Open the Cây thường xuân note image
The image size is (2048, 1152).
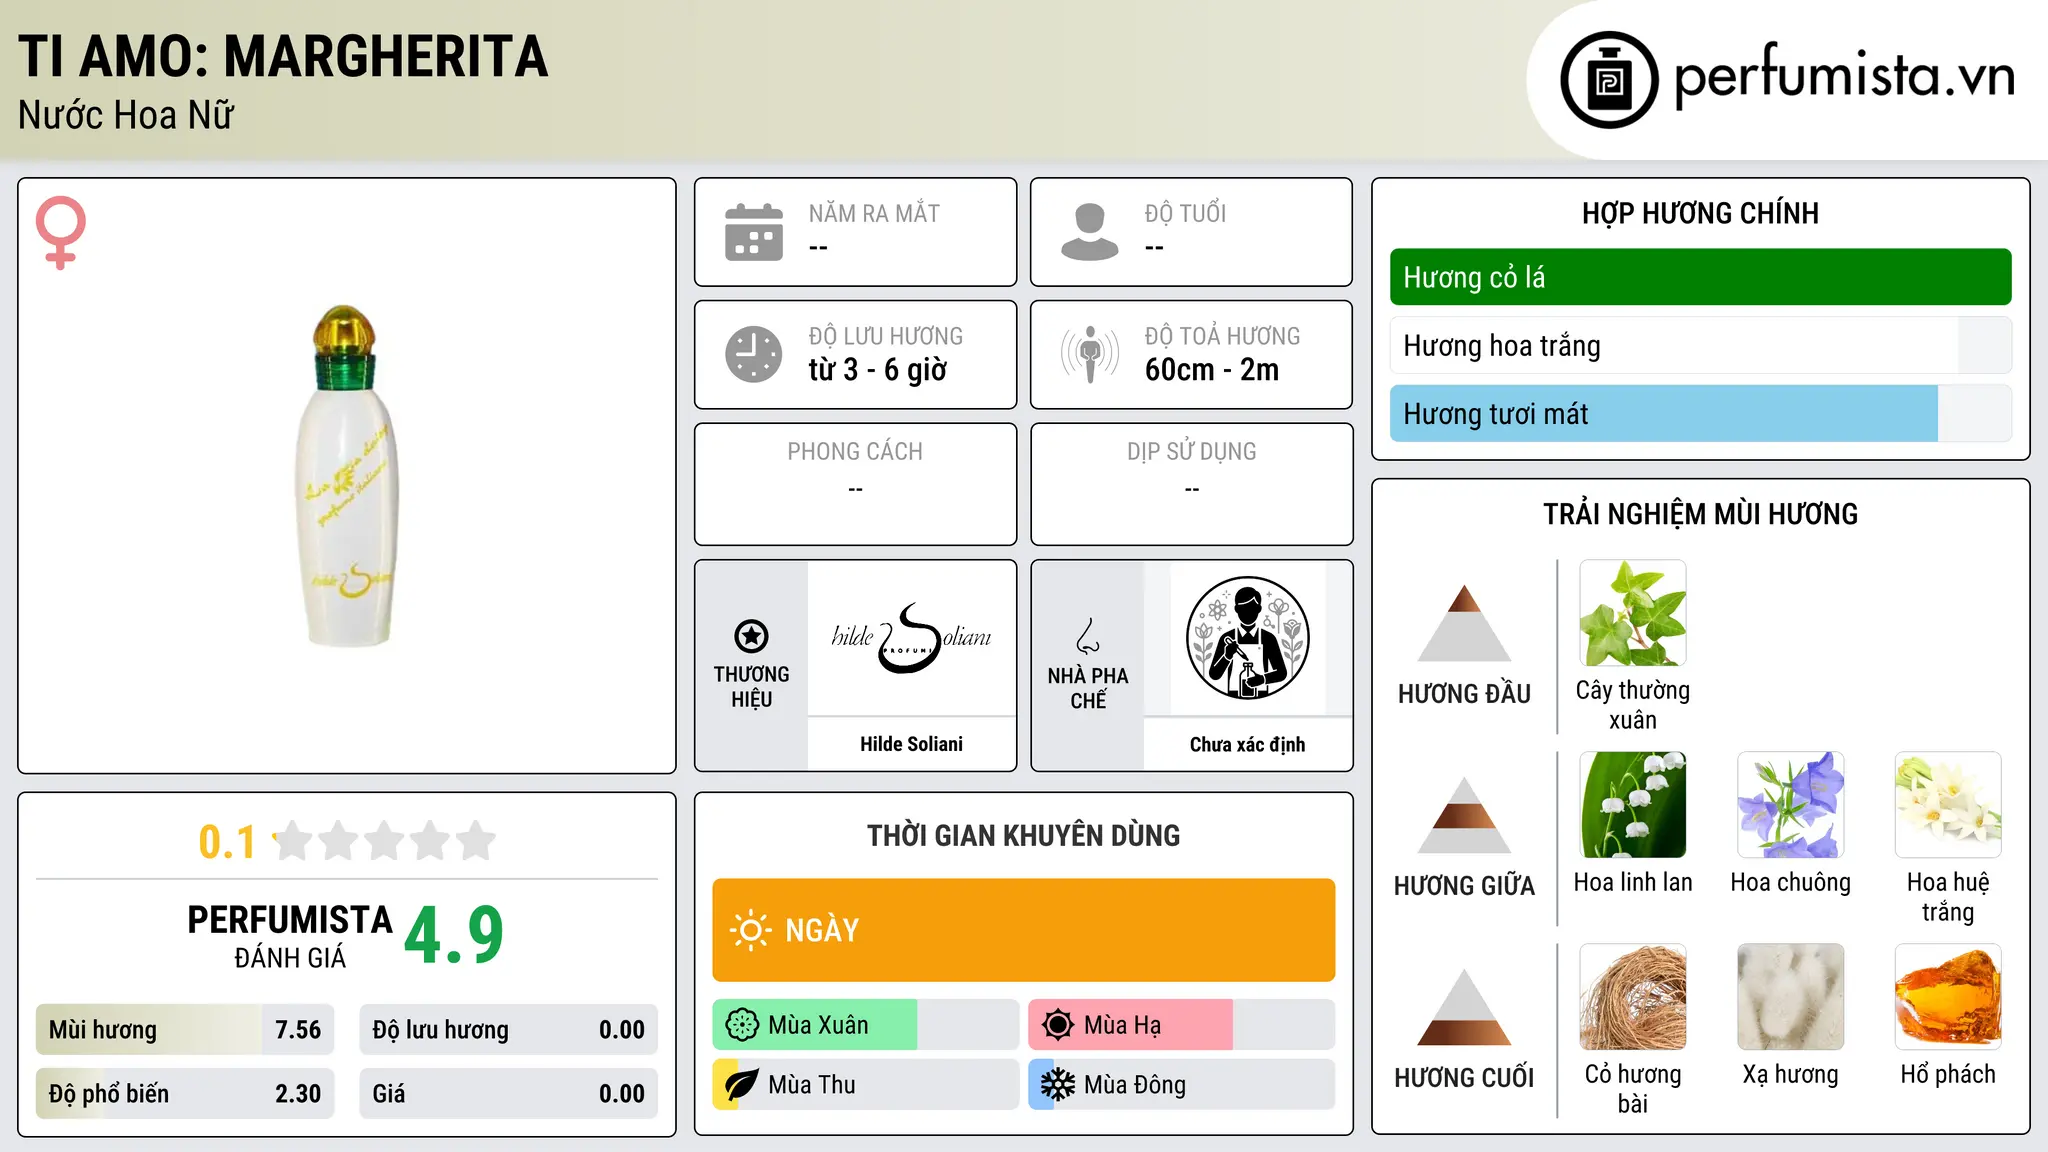point(1633,613)
